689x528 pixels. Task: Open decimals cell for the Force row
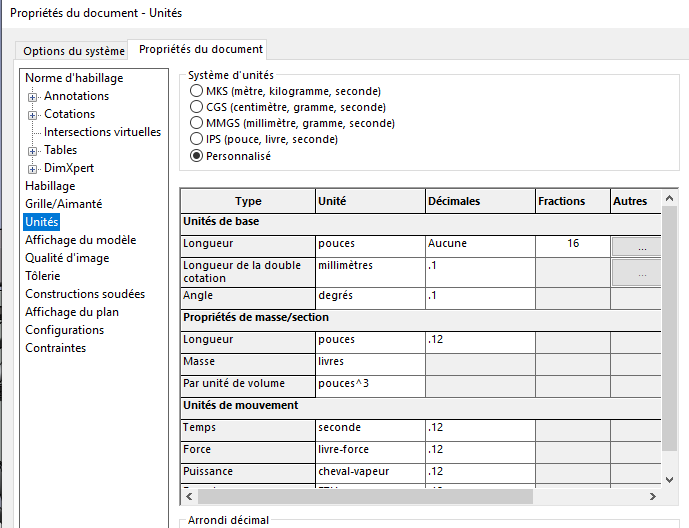tap(480, 452)
